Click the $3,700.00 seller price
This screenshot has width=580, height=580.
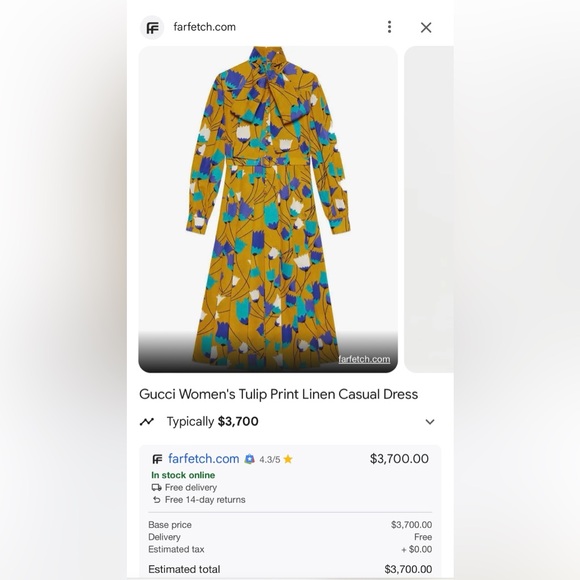[399, 459]
